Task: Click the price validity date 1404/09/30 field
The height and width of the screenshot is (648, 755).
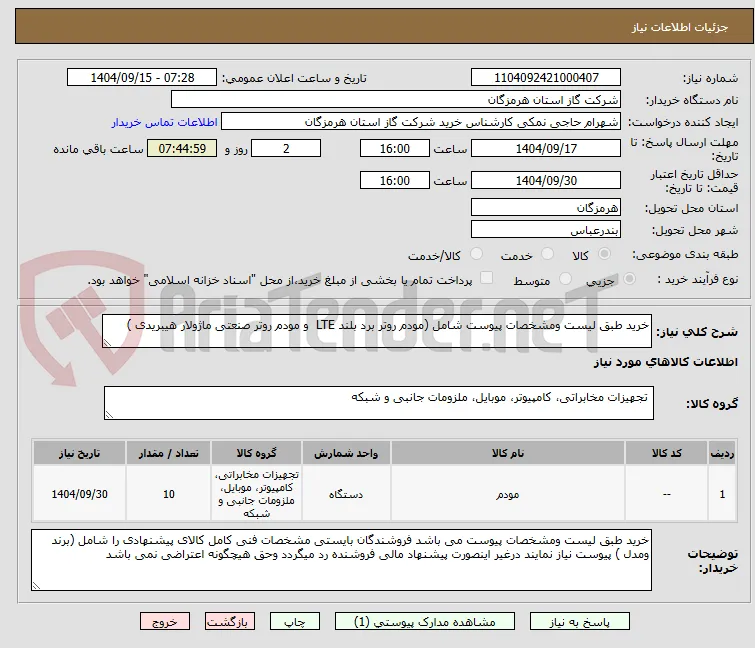Action: click(x=546, y=181)
